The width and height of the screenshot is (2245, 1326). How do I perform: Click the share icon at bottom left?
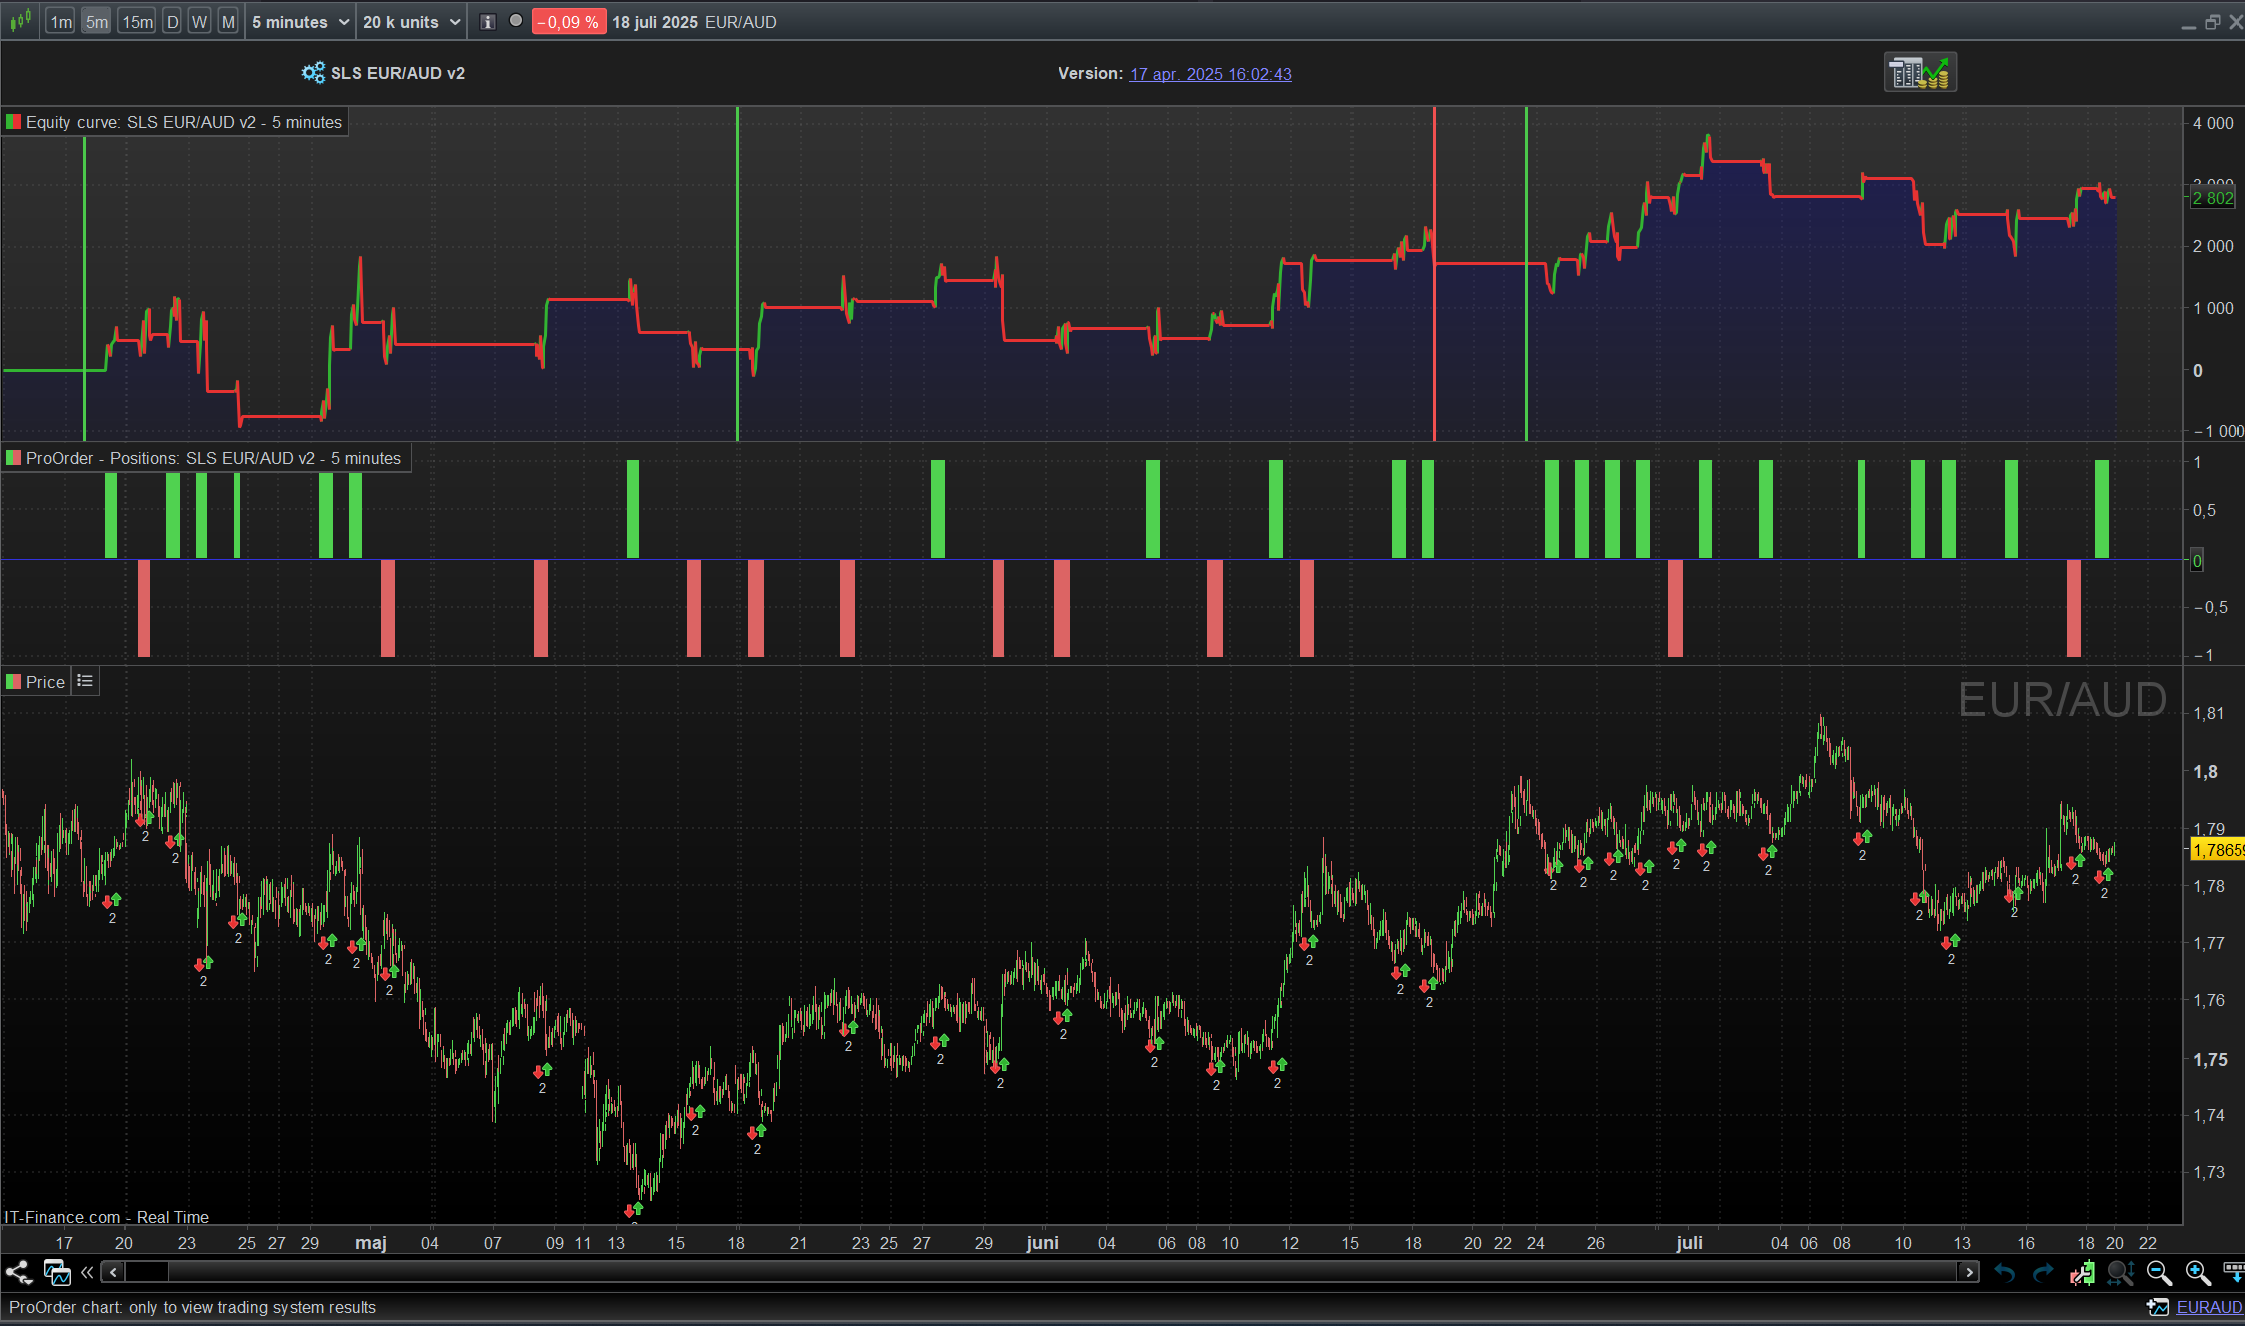(x=19, y=1272)
